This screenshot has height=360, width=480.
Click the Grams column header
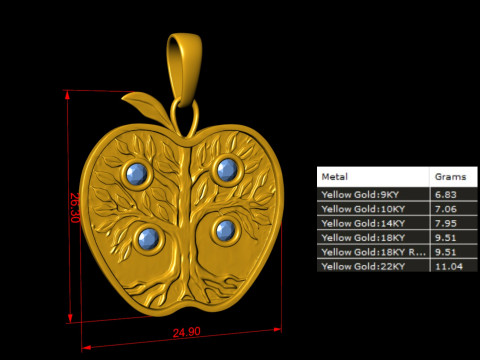[x=454, y=177]
